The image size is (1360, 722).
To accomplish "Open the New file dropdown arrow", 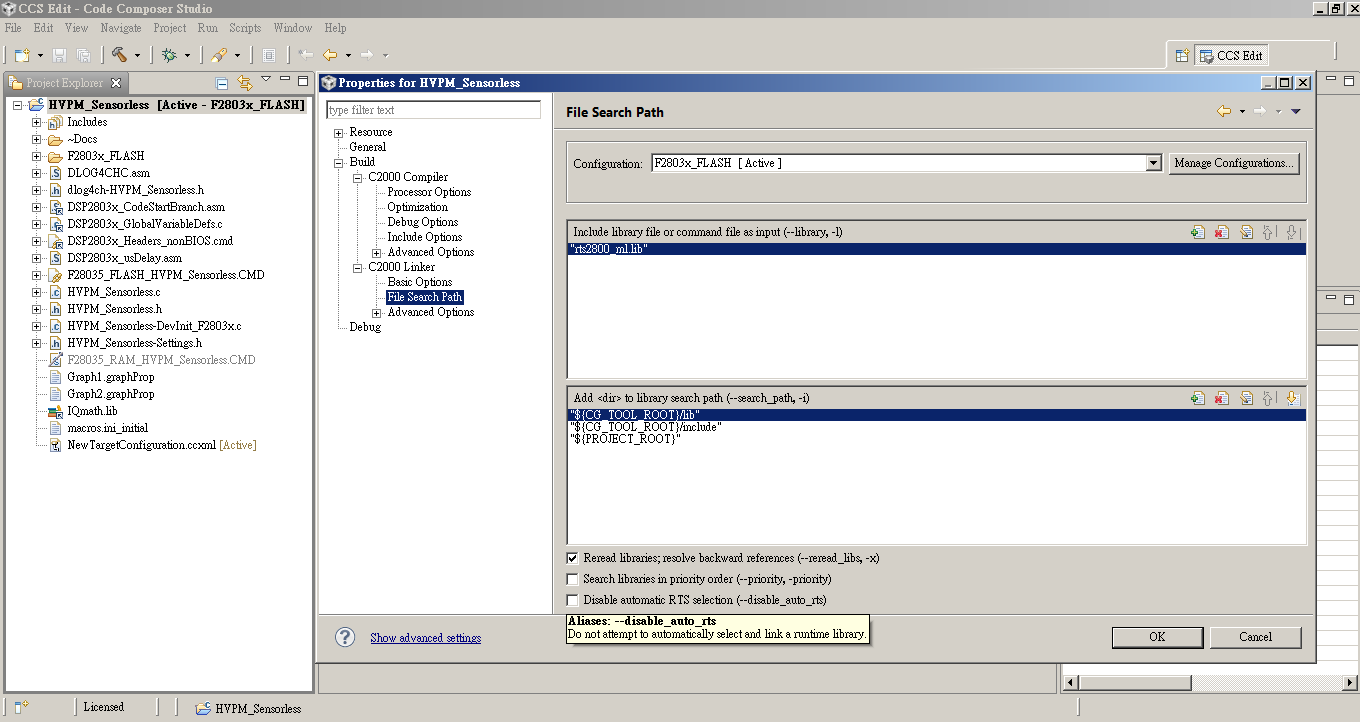I will tap(40, 56).
